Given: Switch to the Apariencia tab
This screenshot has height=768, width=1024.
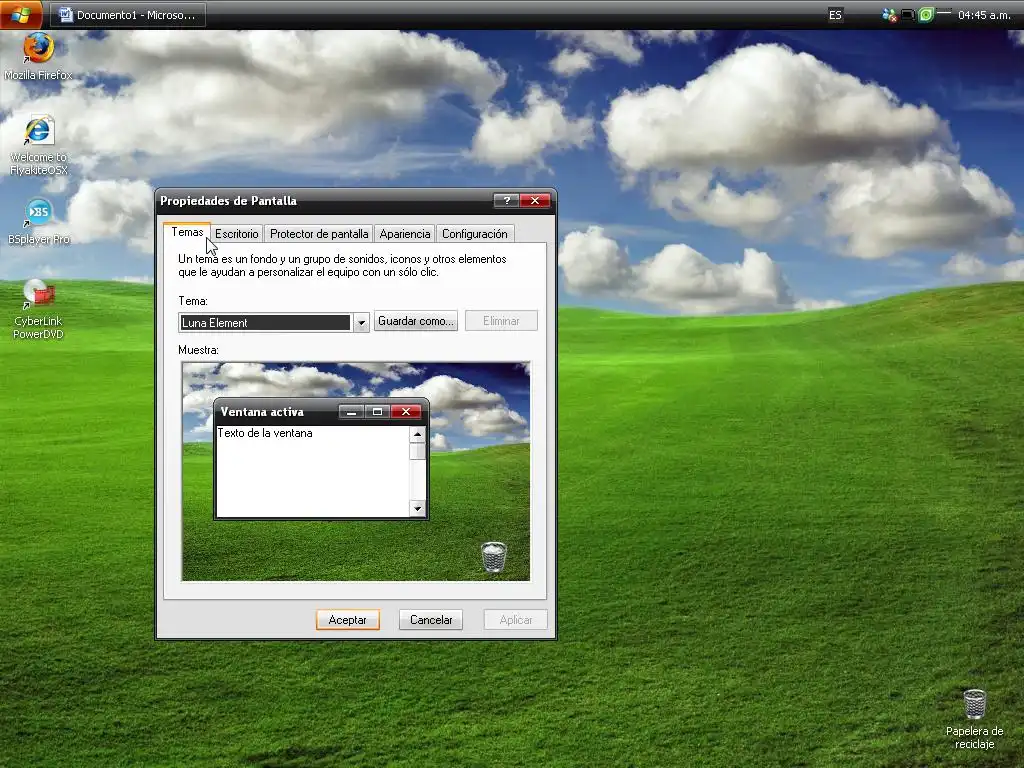Looking at the screenshot, I should (405, 234).
